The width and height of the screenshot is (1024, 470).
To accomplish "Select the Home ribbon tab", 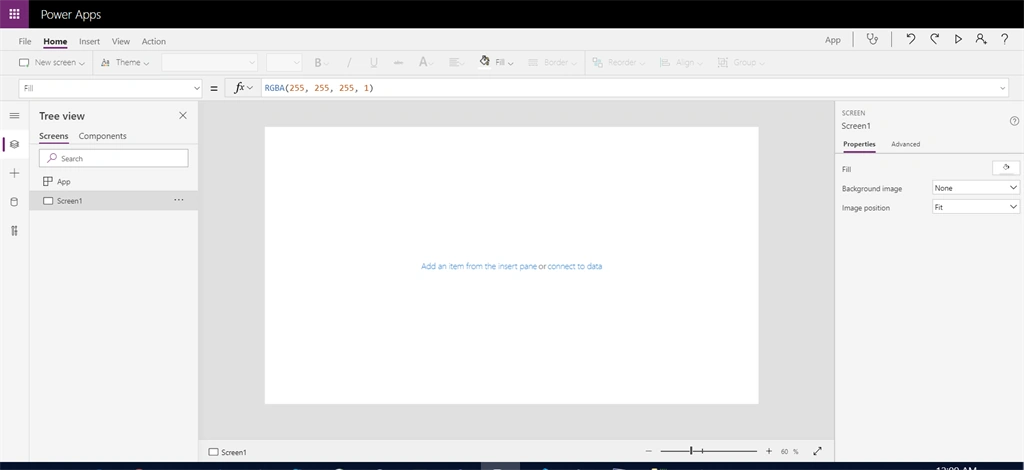I will [55, 41].
